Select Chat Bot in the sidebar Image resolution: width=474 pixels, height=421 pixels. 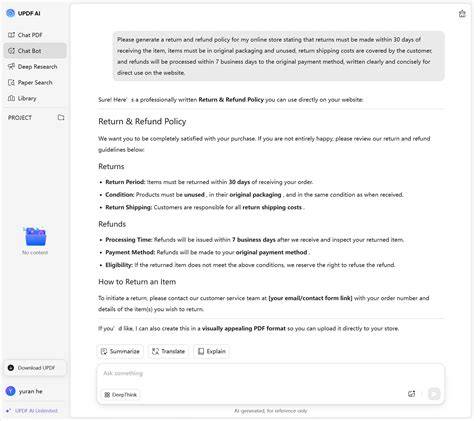click(x=35, y=51)
